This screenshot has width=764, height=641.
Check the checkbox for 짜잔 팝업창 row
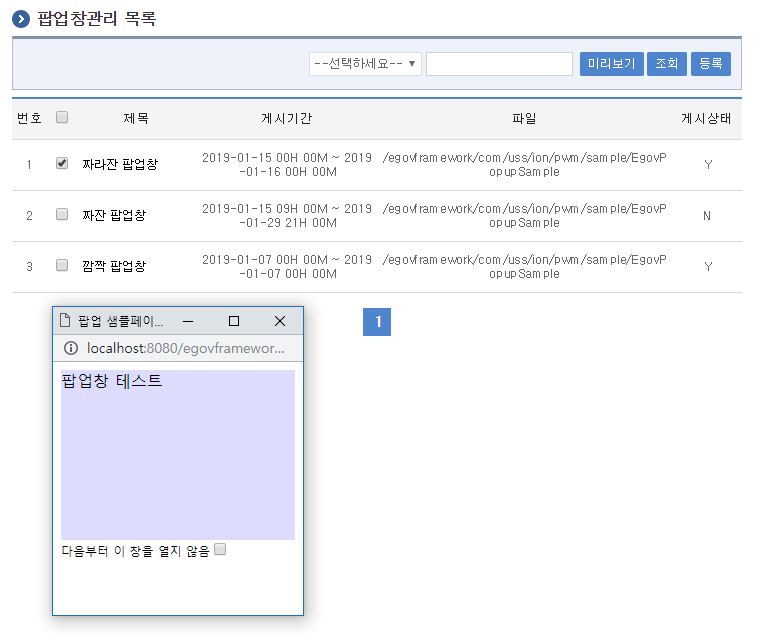tap(62, 214)
